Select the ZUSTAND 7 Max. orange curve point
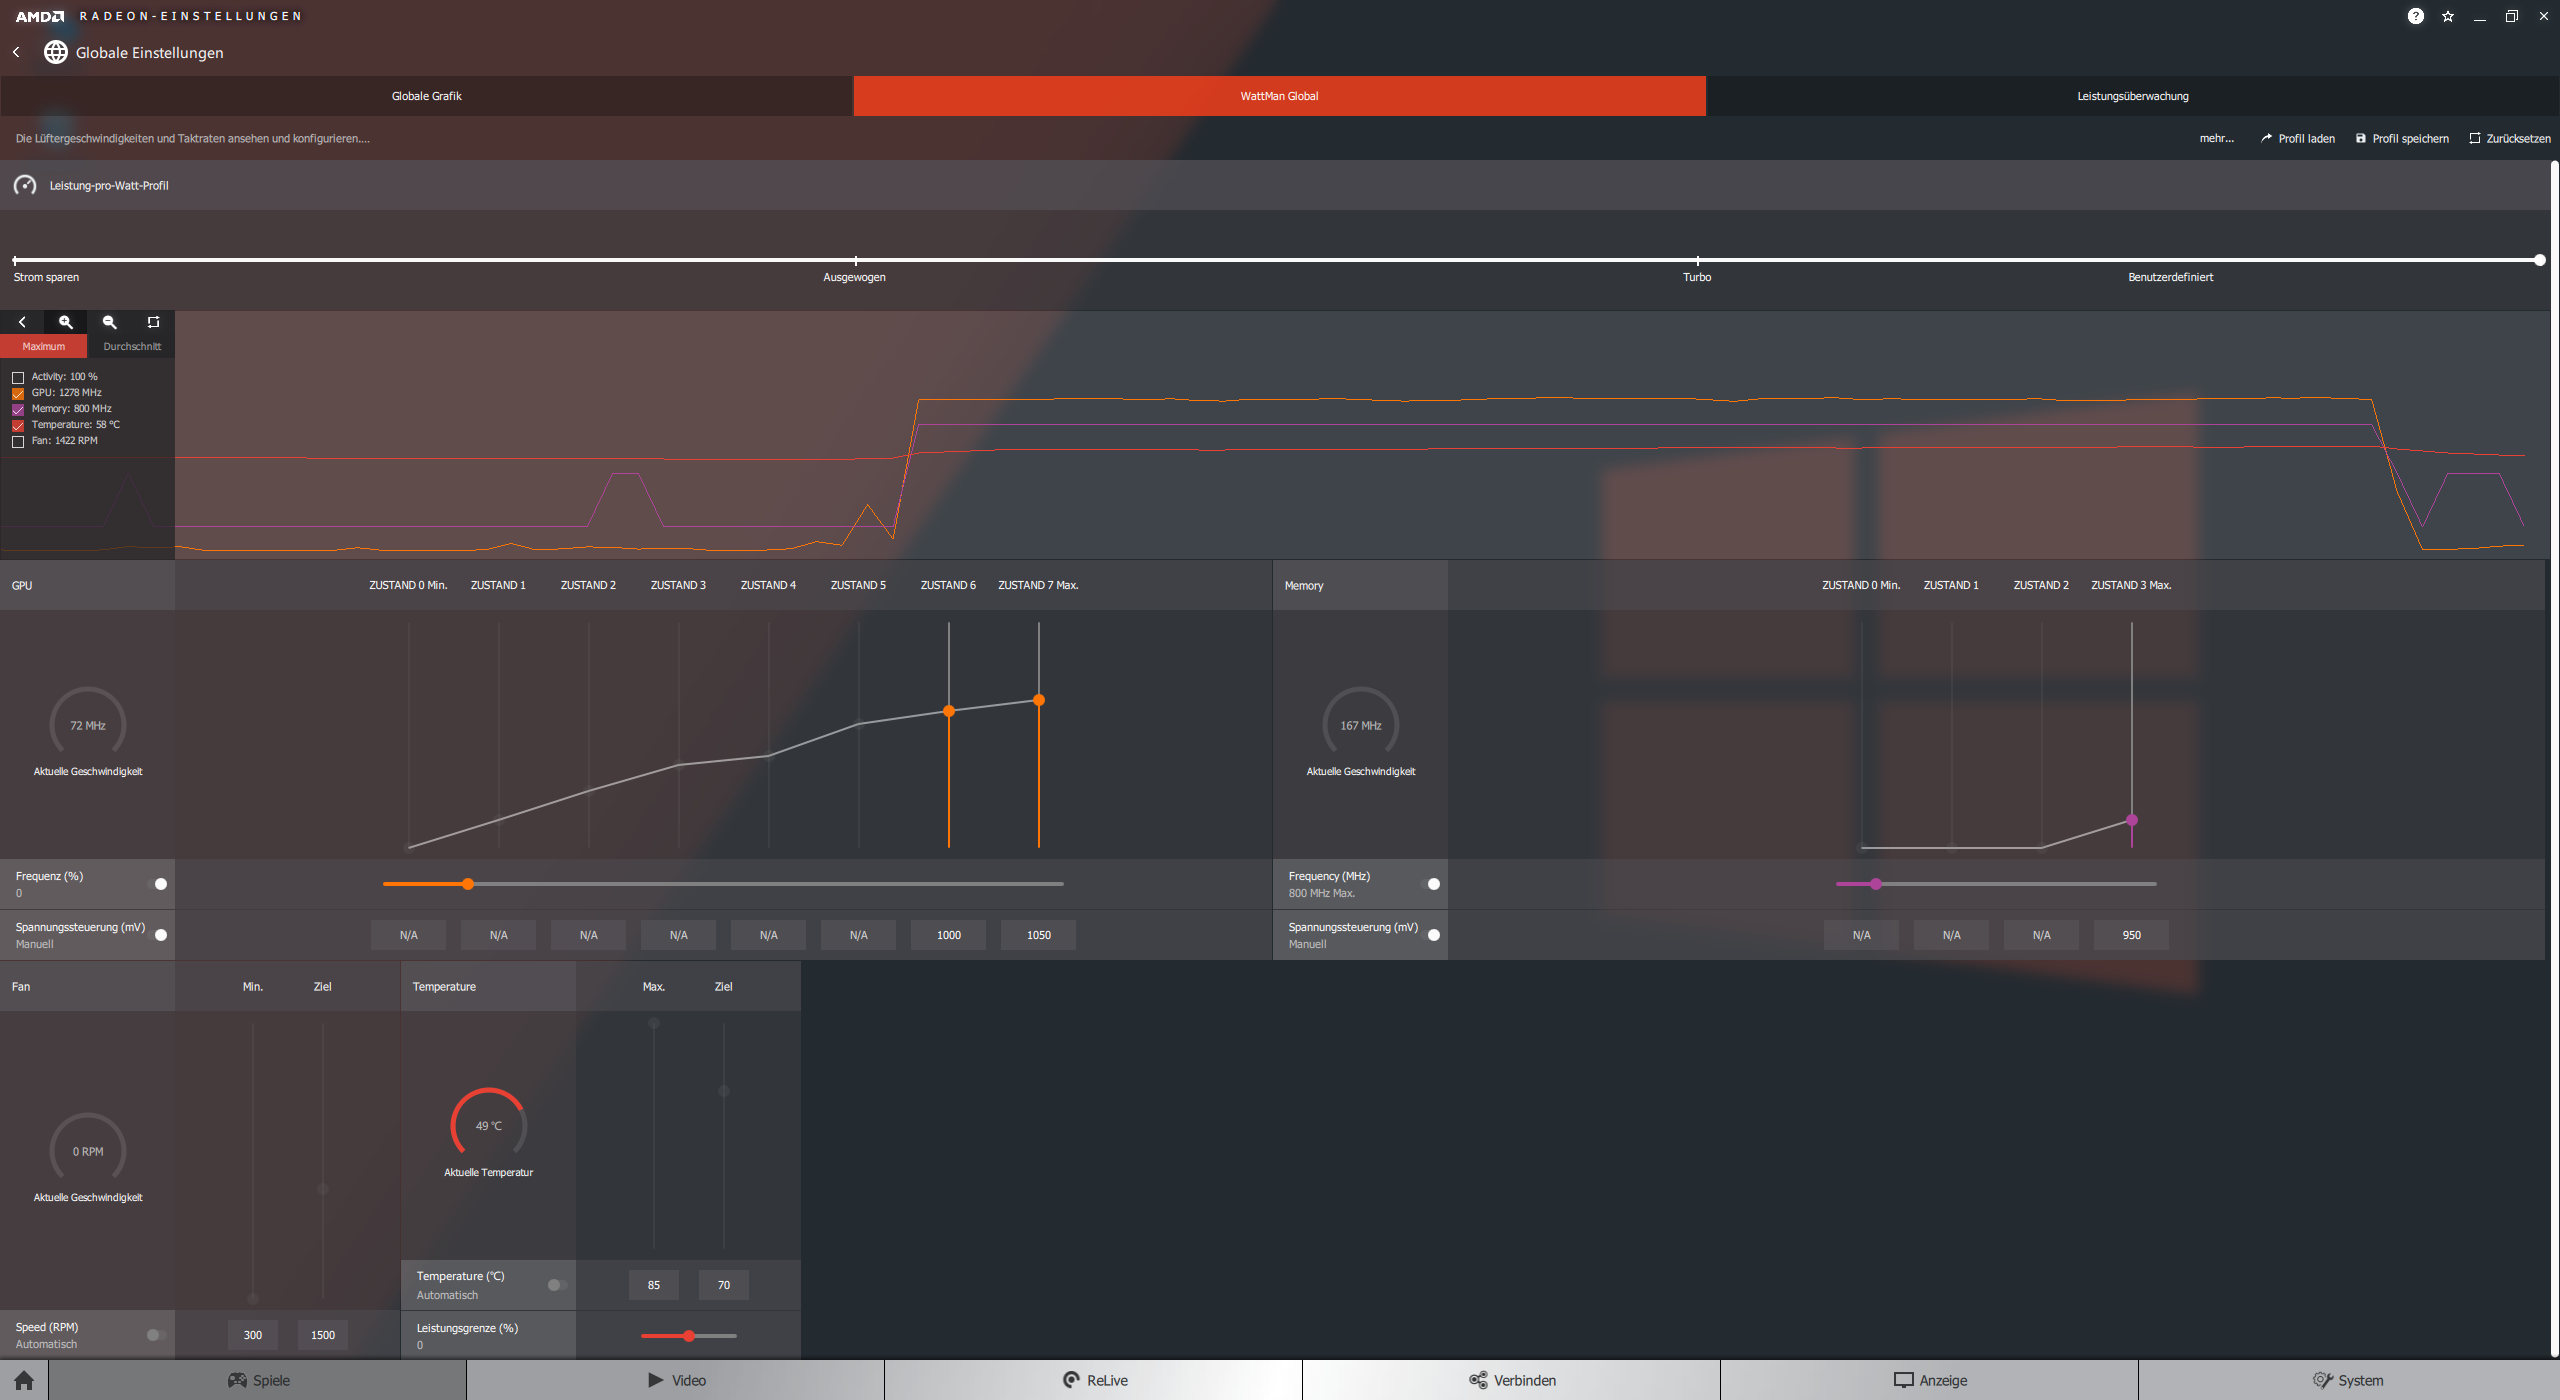Screen dimensions: 2560x1400 click(1039, 700)
